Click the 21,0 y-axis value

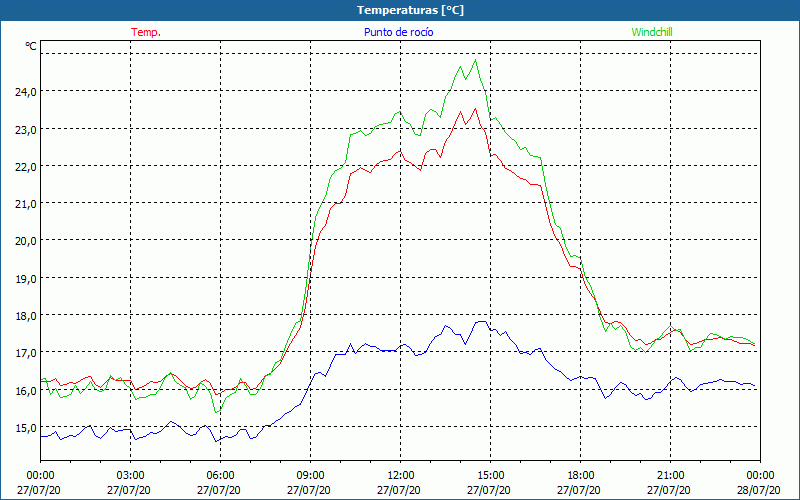click(x=27, y=204)
